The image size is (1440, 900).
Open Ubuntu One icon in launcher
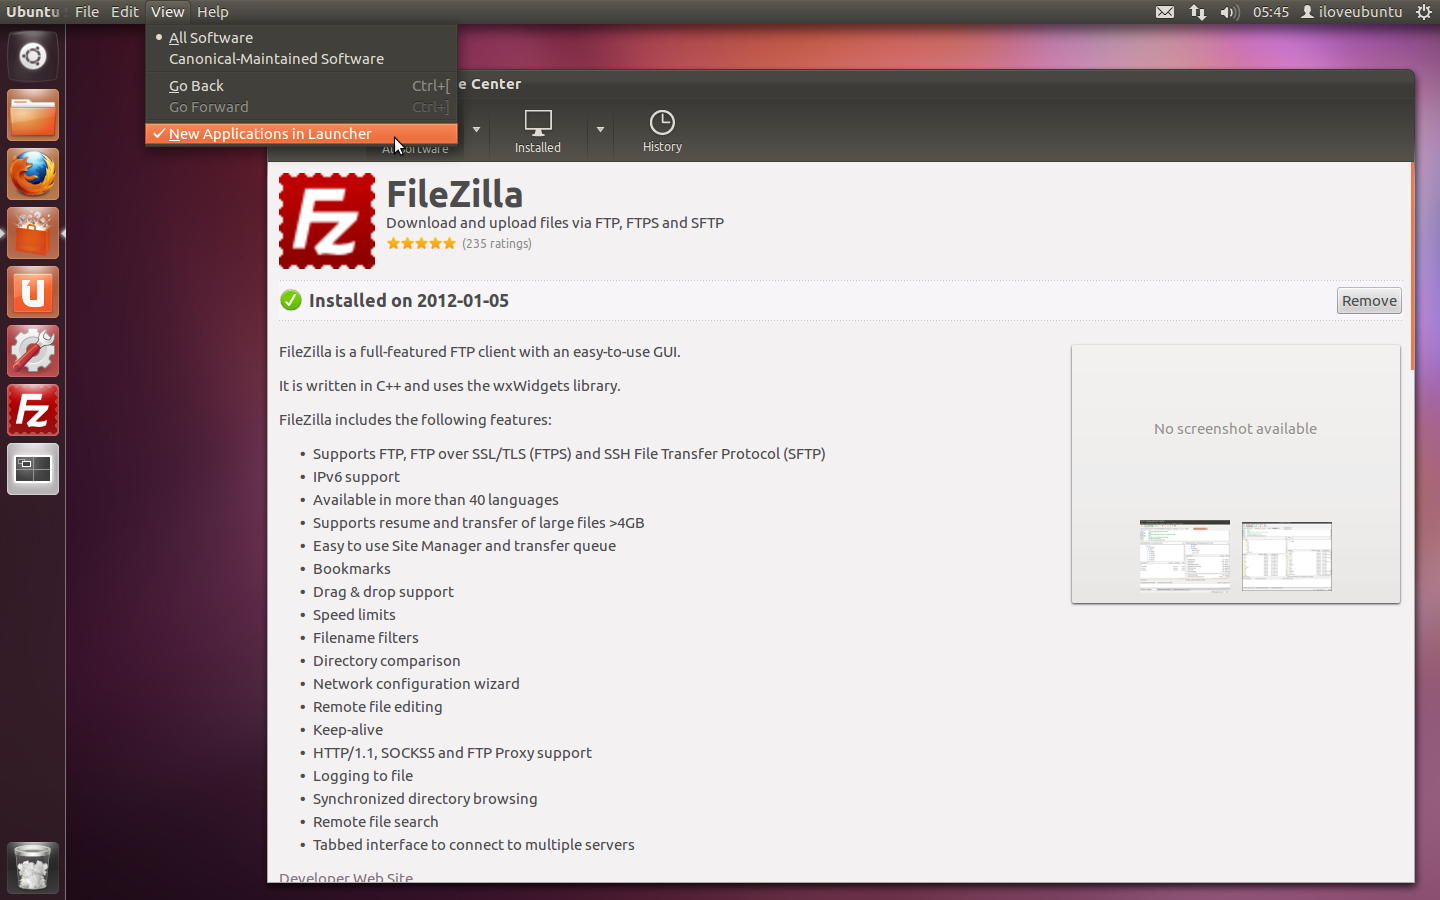[x=33, y=292]
